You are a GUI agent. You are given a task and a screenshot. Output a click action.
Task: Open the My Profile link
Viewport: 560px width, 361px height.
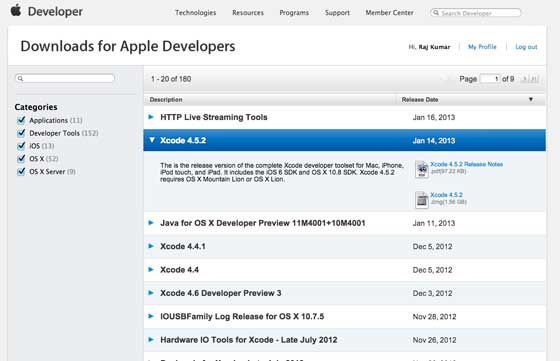tap(482, 47)
